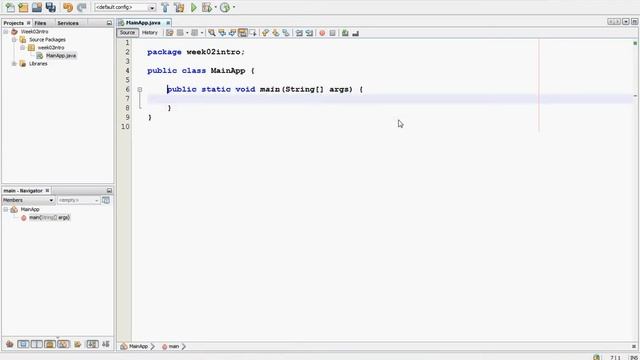Collapse the Source Packages node
Screen dimensions: 640x360
(x=14, y=40)
